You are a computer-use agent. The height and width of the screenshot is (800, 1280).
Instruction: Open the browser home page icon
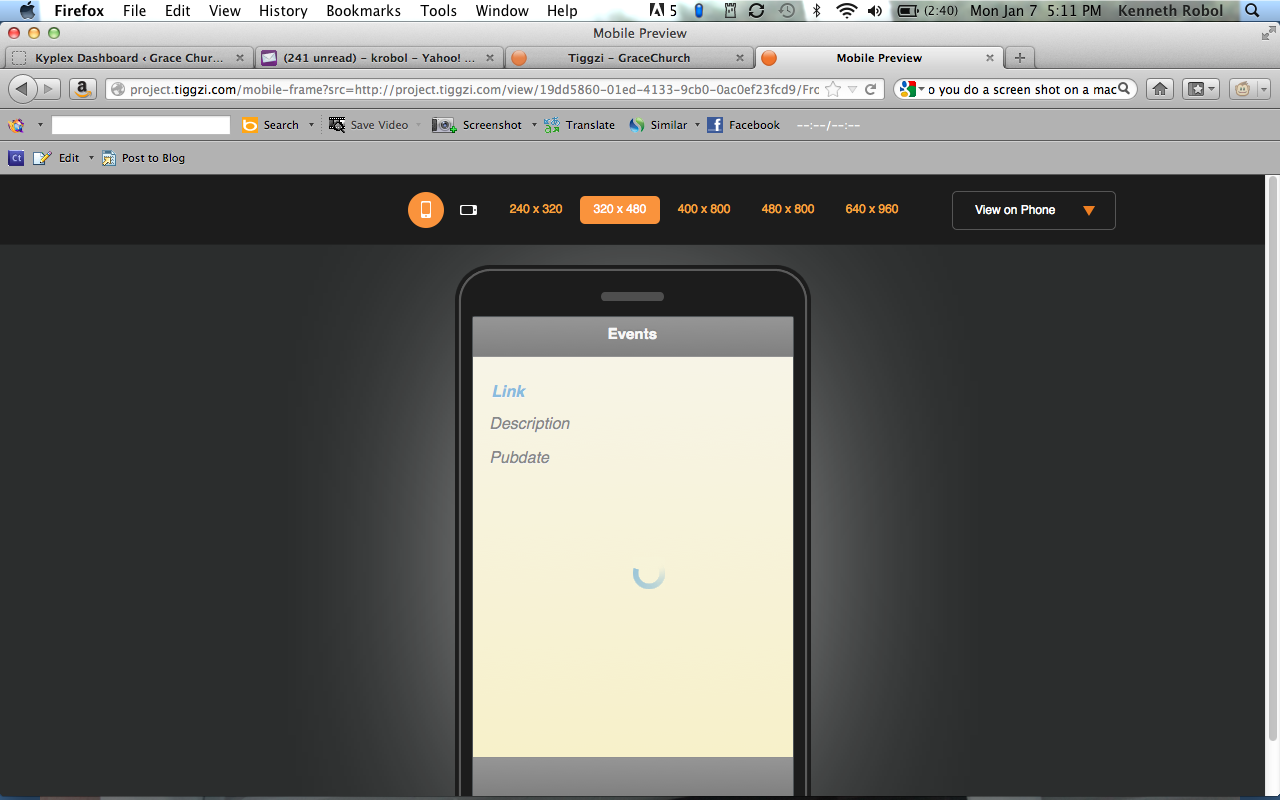point(1159,89)
